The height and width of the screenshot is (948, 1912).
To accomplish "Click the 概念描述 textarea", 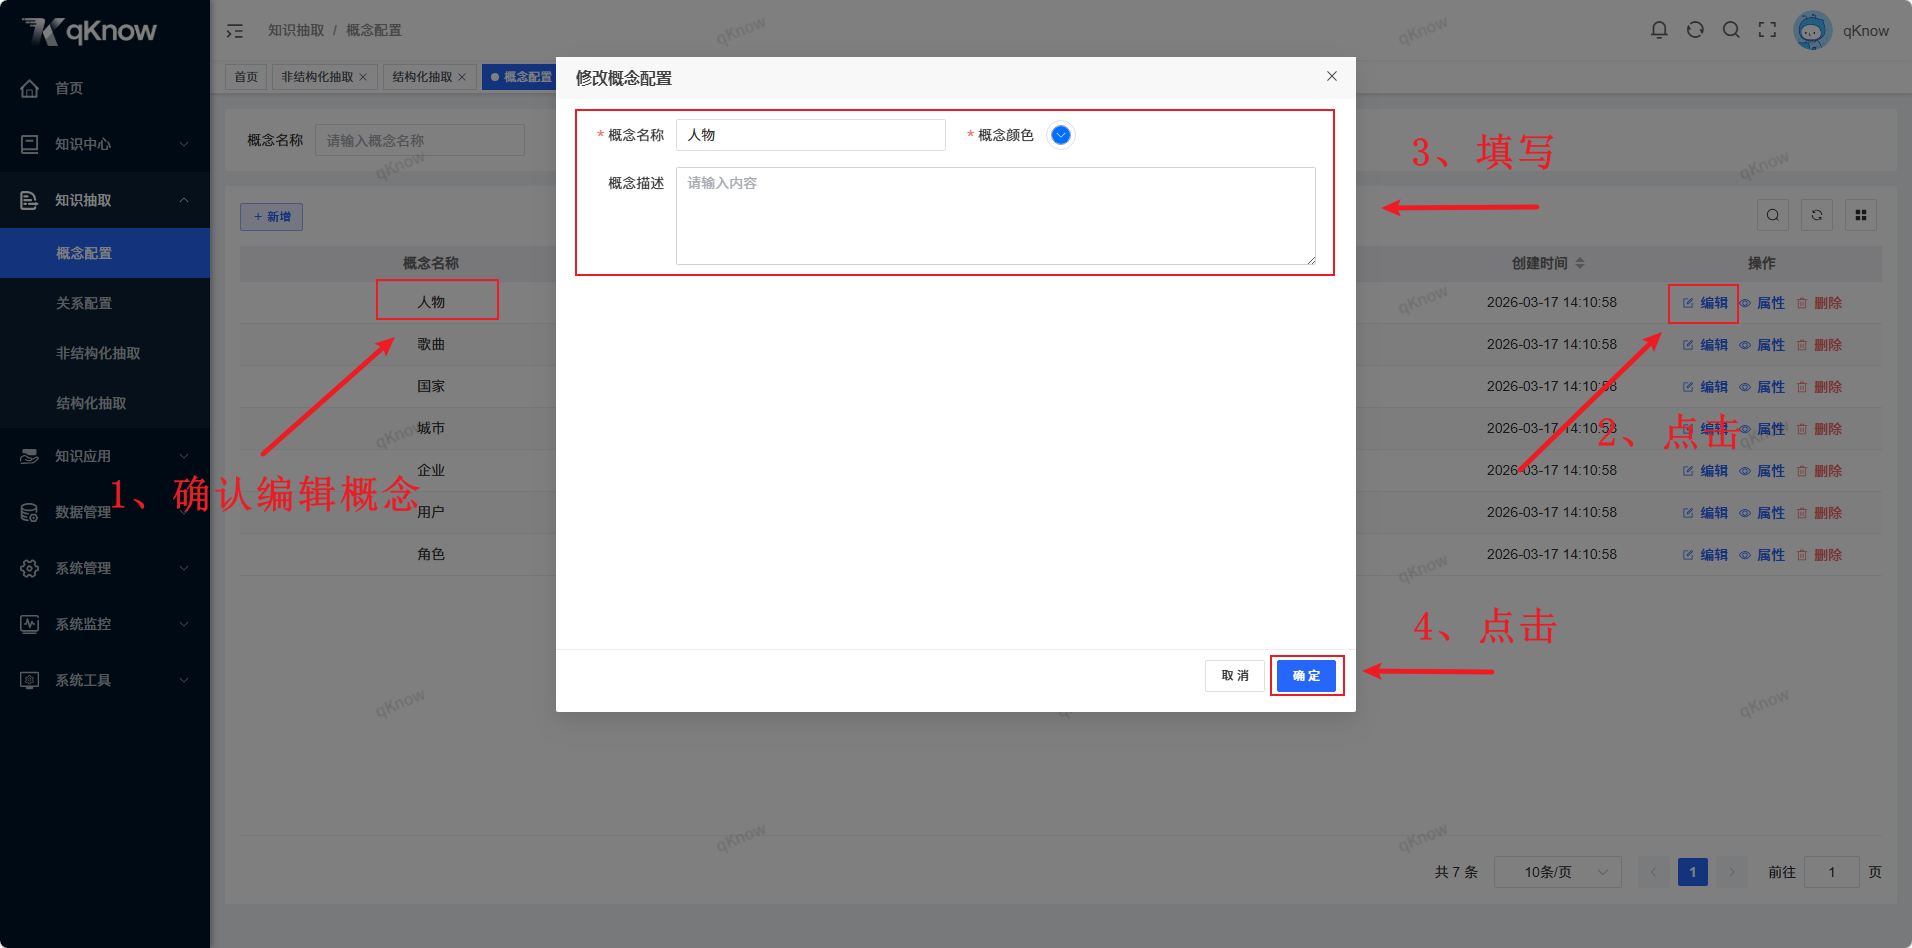I will coord(996,216).
